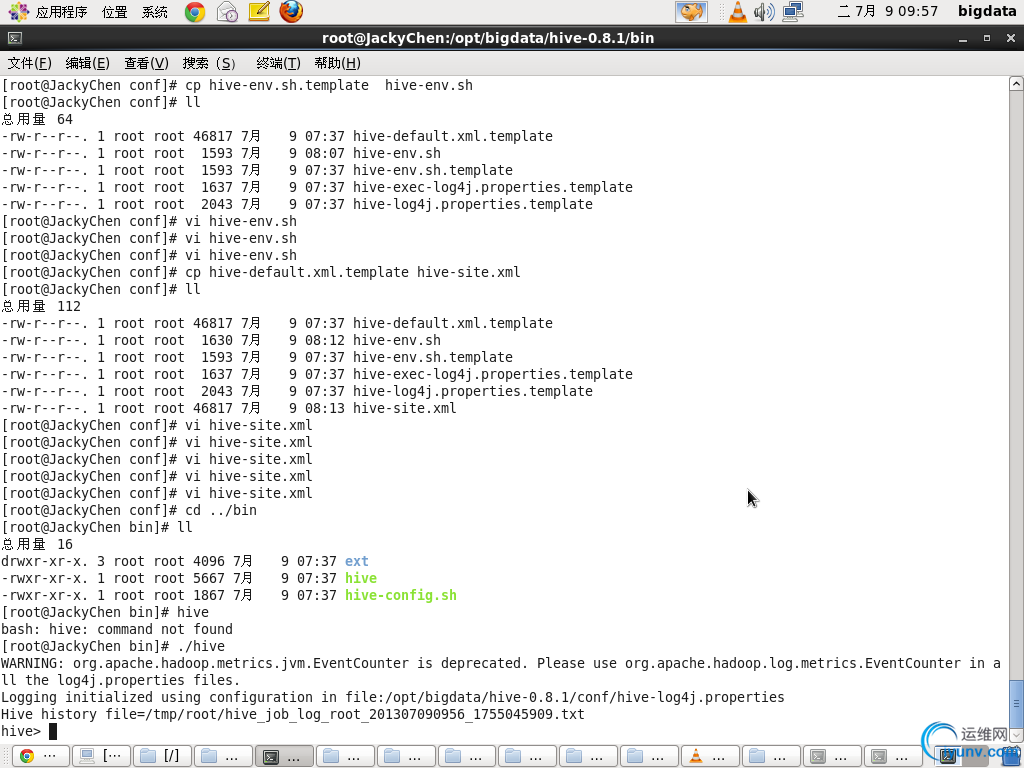Open the volume speaker icon
1024x768 pixels.
[x=764, y=12]
